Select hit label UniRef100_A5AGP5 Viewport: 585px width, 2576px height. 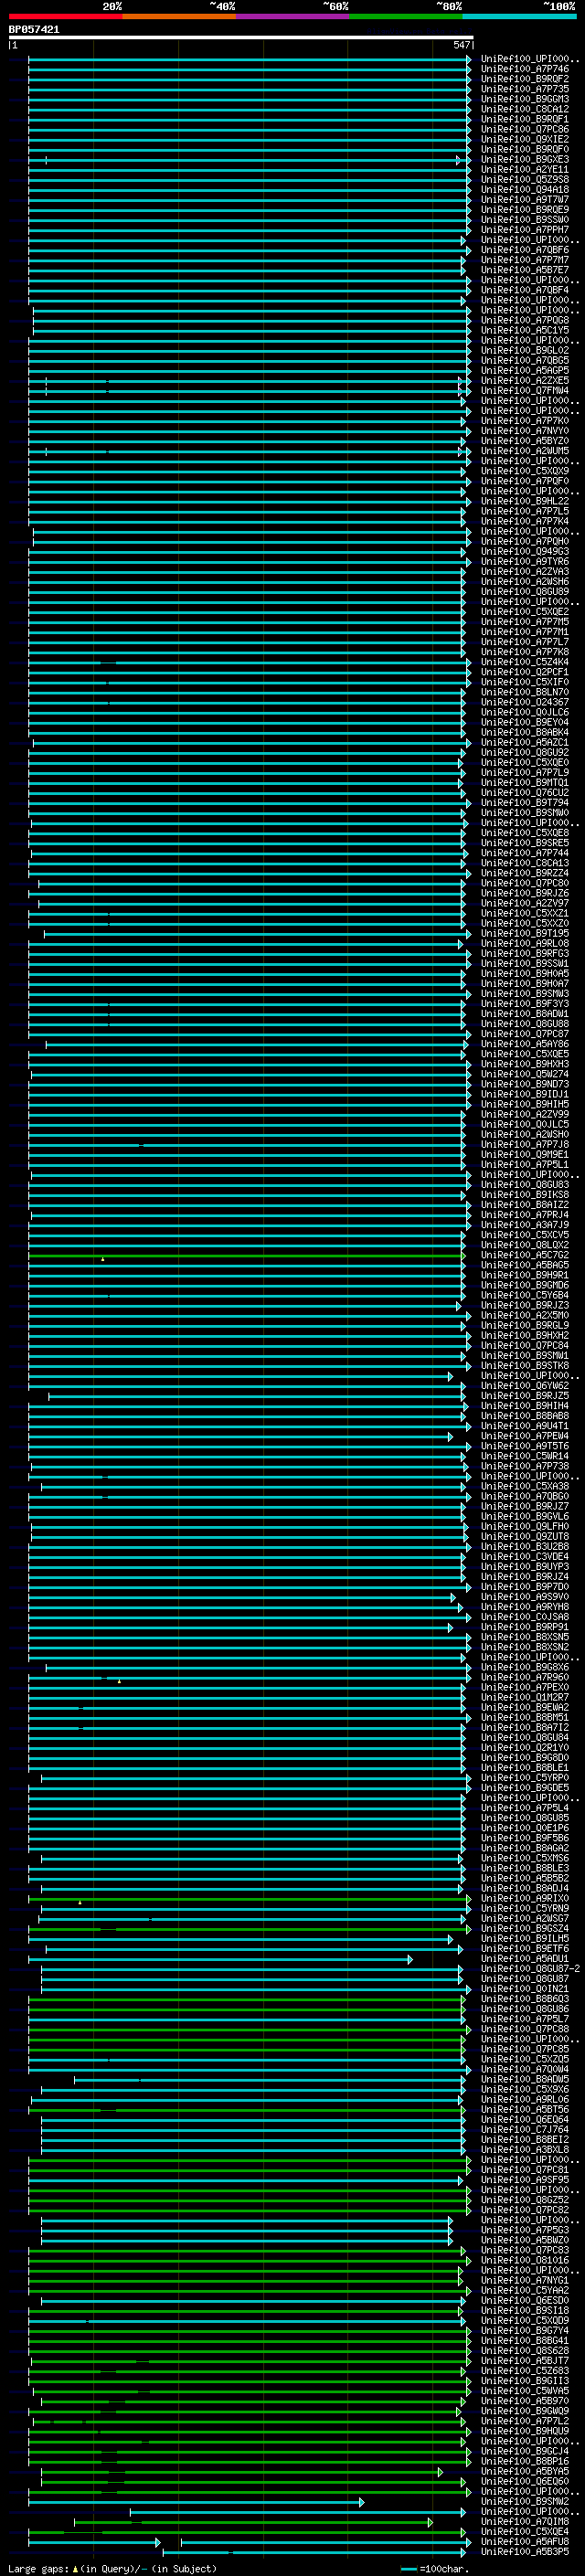(x=525, y=370)
